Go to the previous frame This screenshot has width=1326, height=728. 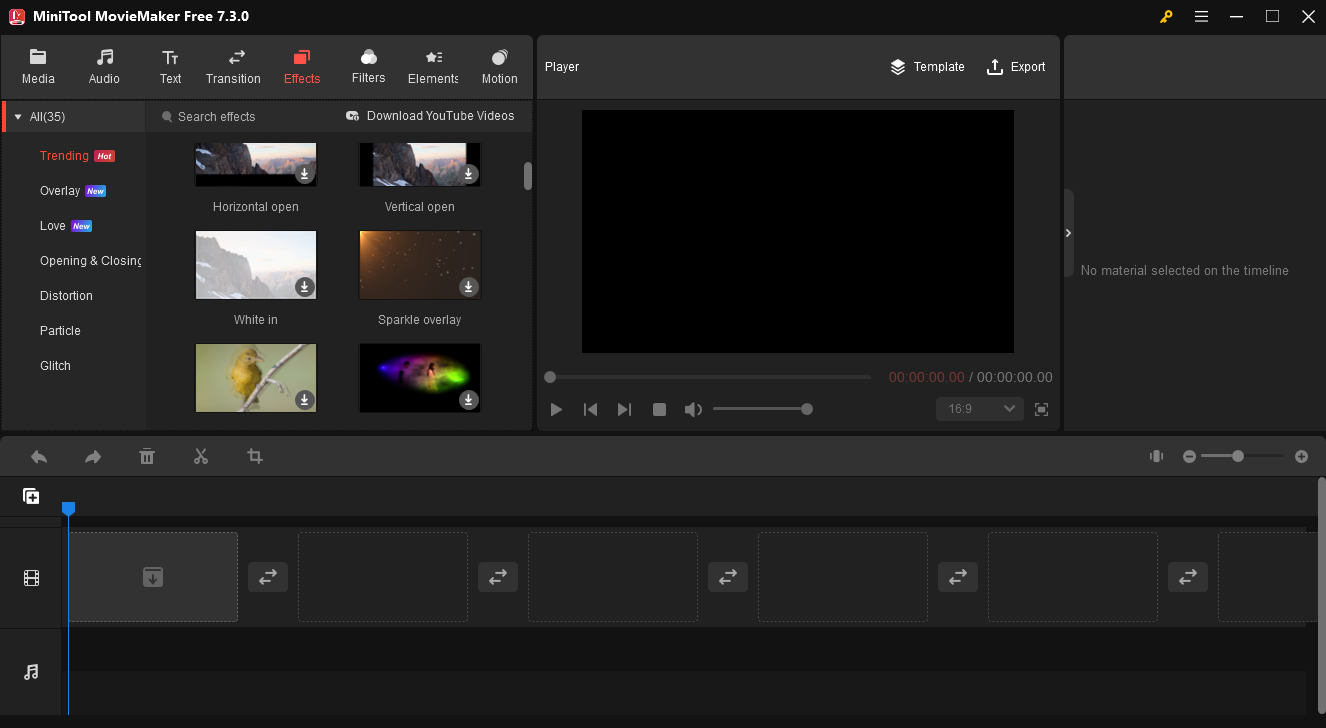click(x=591, y=409)
